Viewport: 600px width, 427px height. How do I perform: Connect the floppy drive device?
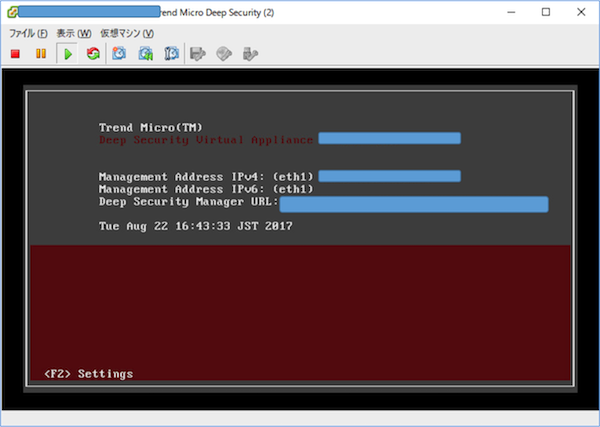coord(198,54)
